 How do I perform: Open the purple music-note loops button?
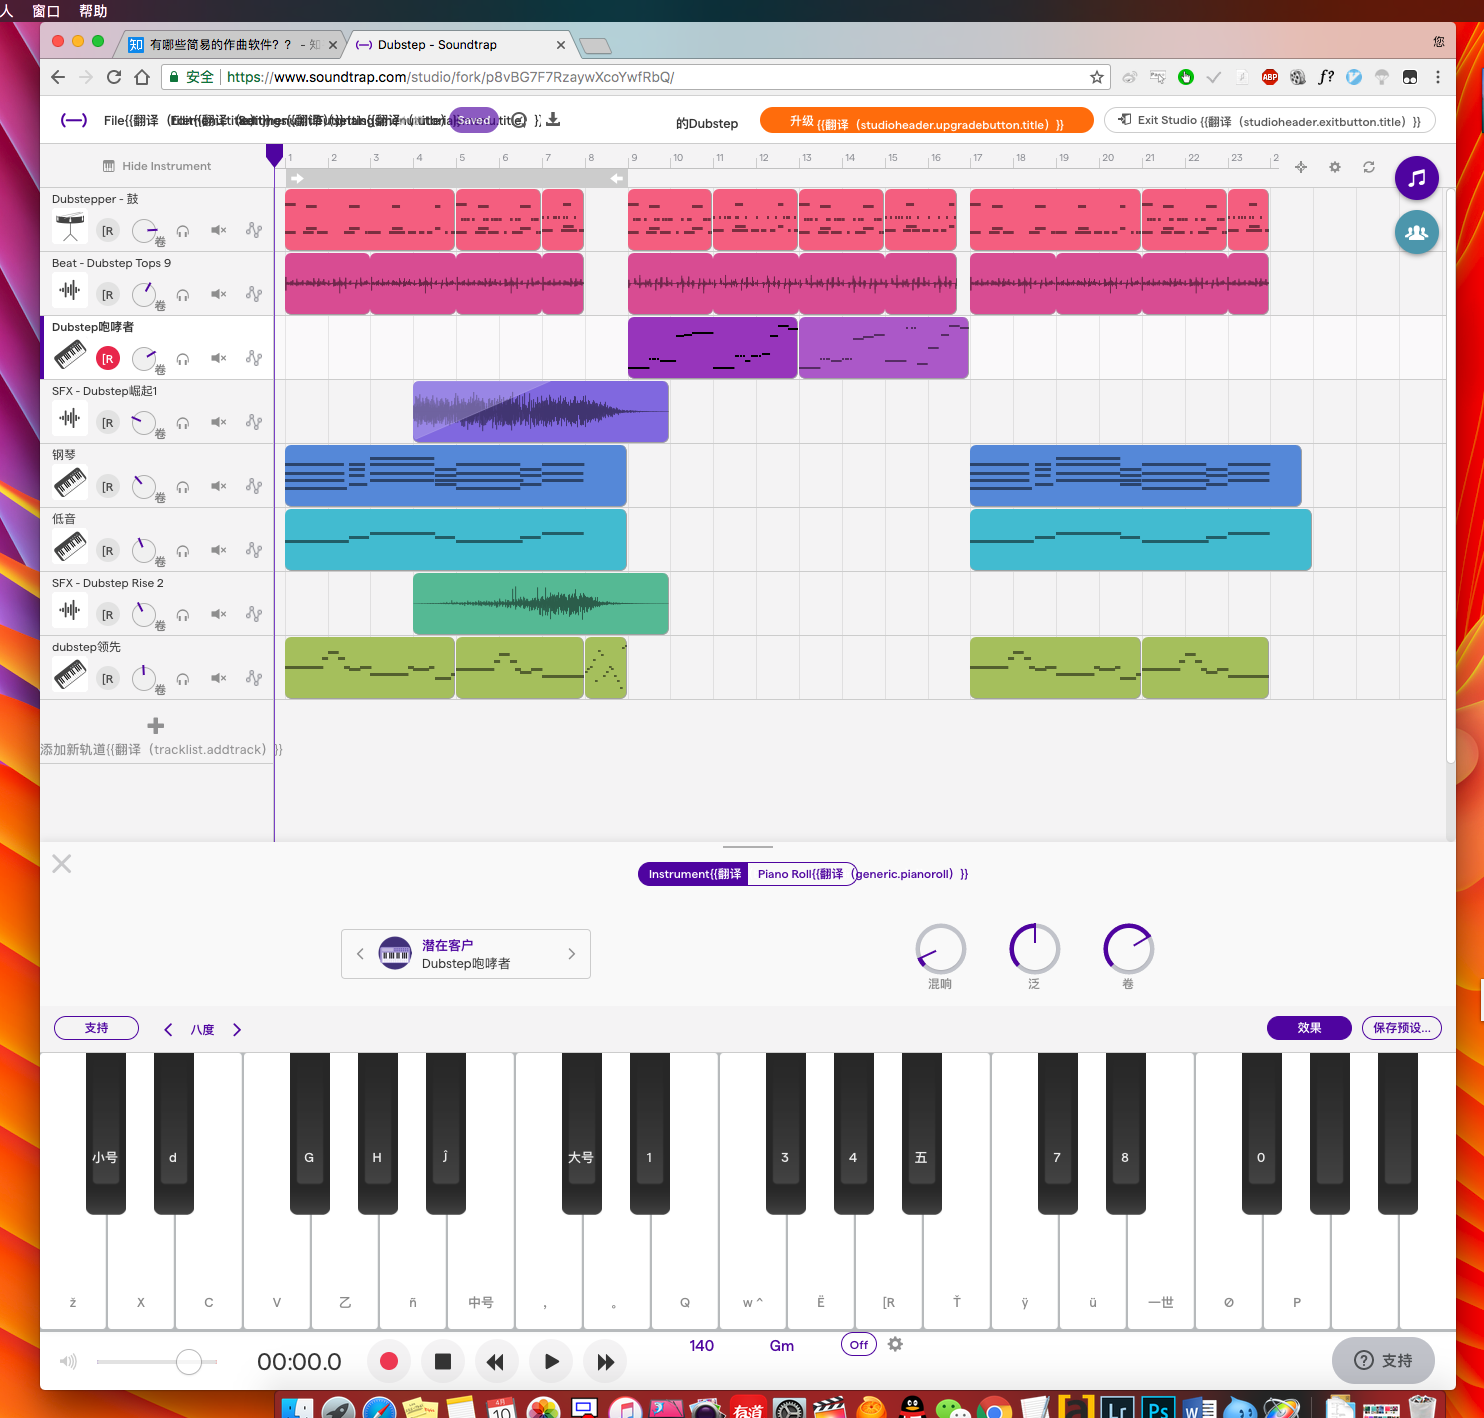pos(1417,178)
